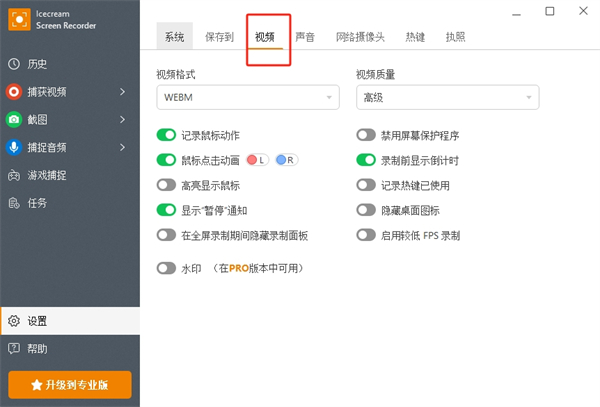Toggle the 记录鼠标动作 switch
The image size is (600, 407).
(166, 135)
